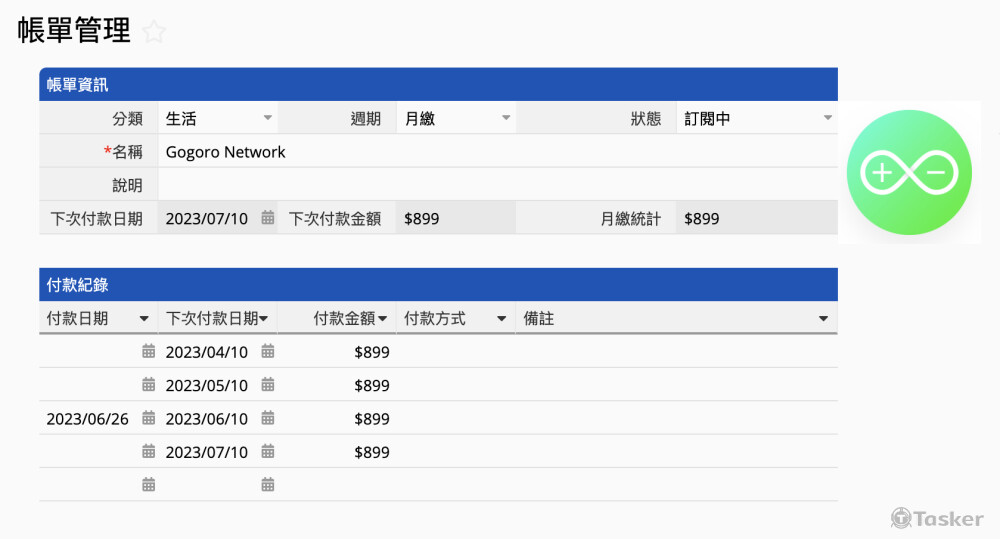Viewport: 1000px width, 539px height.
Task: Open 付款方式 column header menu
Action: click(502, 319)
